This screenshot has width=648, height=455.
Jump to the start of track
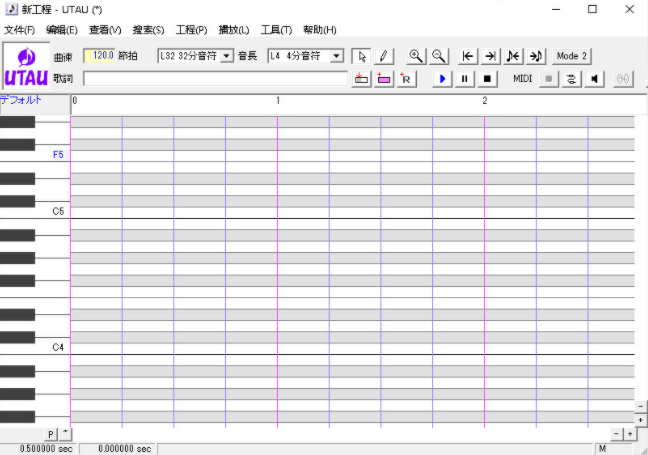[x=467, y=56]
